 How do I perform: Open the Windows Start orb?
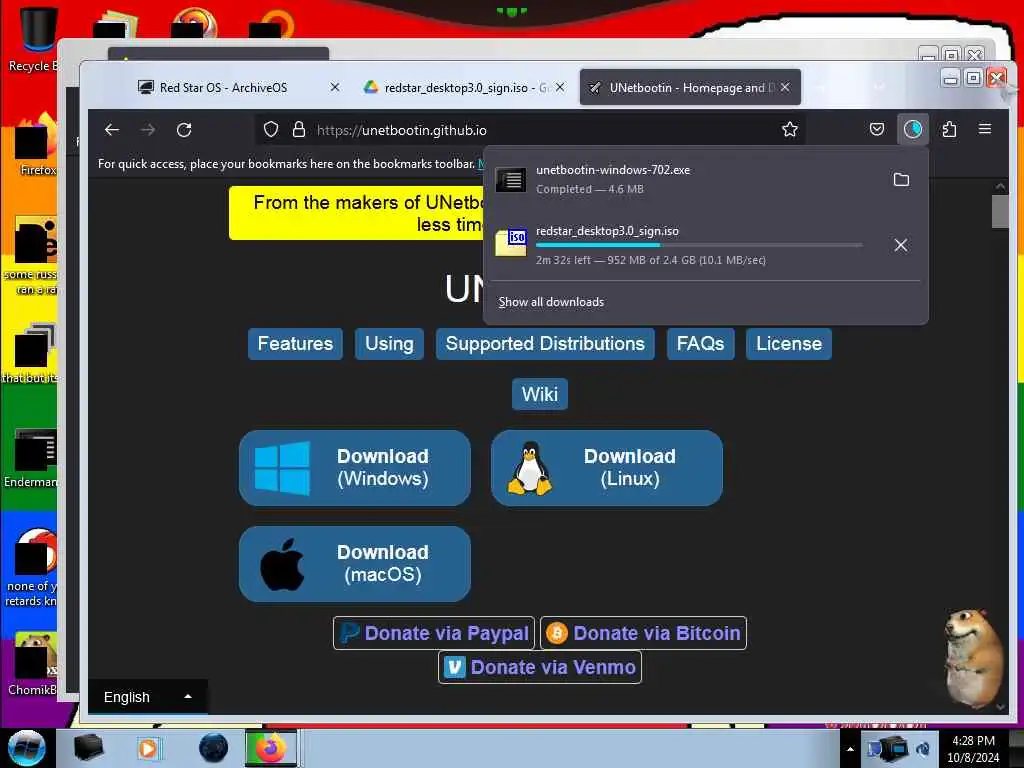coord(27,748)
